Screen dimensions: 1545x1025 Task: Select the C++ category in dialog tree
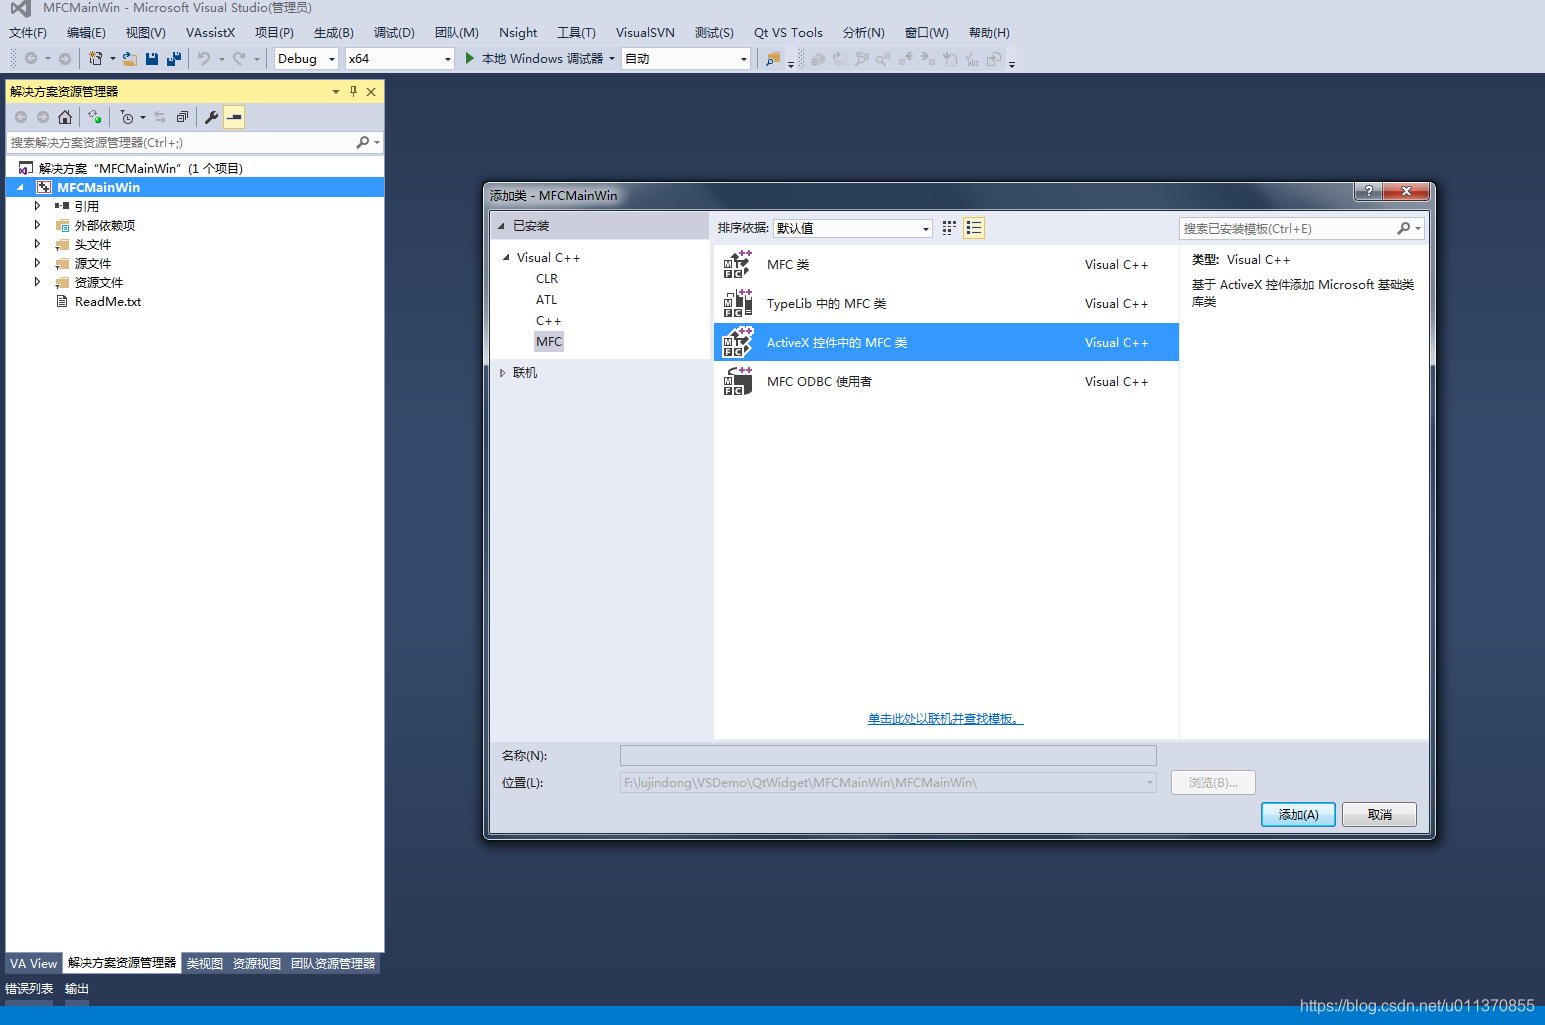548,321
